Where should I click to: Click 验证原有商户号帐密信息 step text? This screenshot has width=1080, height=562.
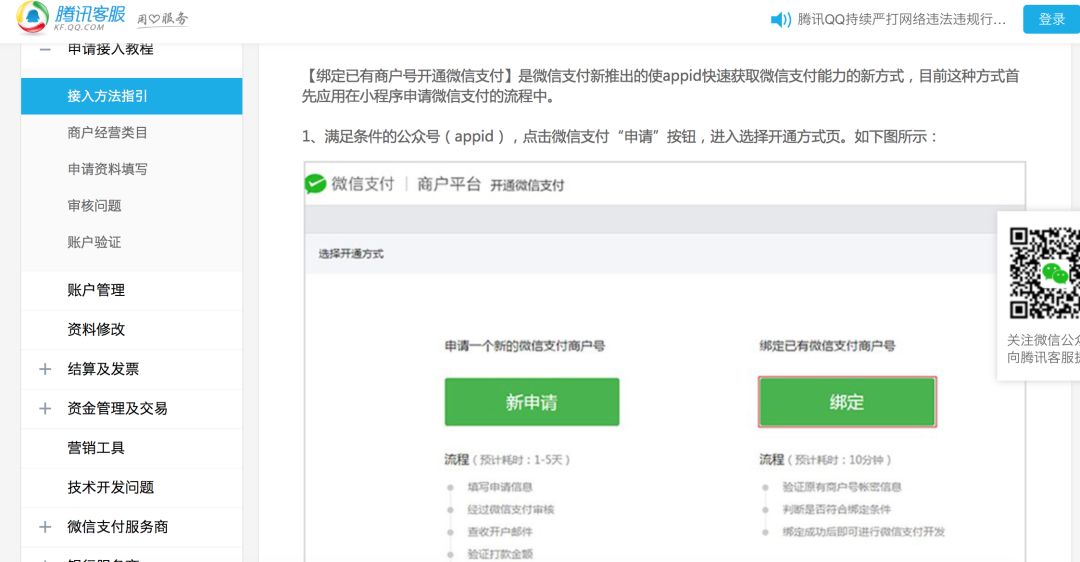tap(842, 487)
